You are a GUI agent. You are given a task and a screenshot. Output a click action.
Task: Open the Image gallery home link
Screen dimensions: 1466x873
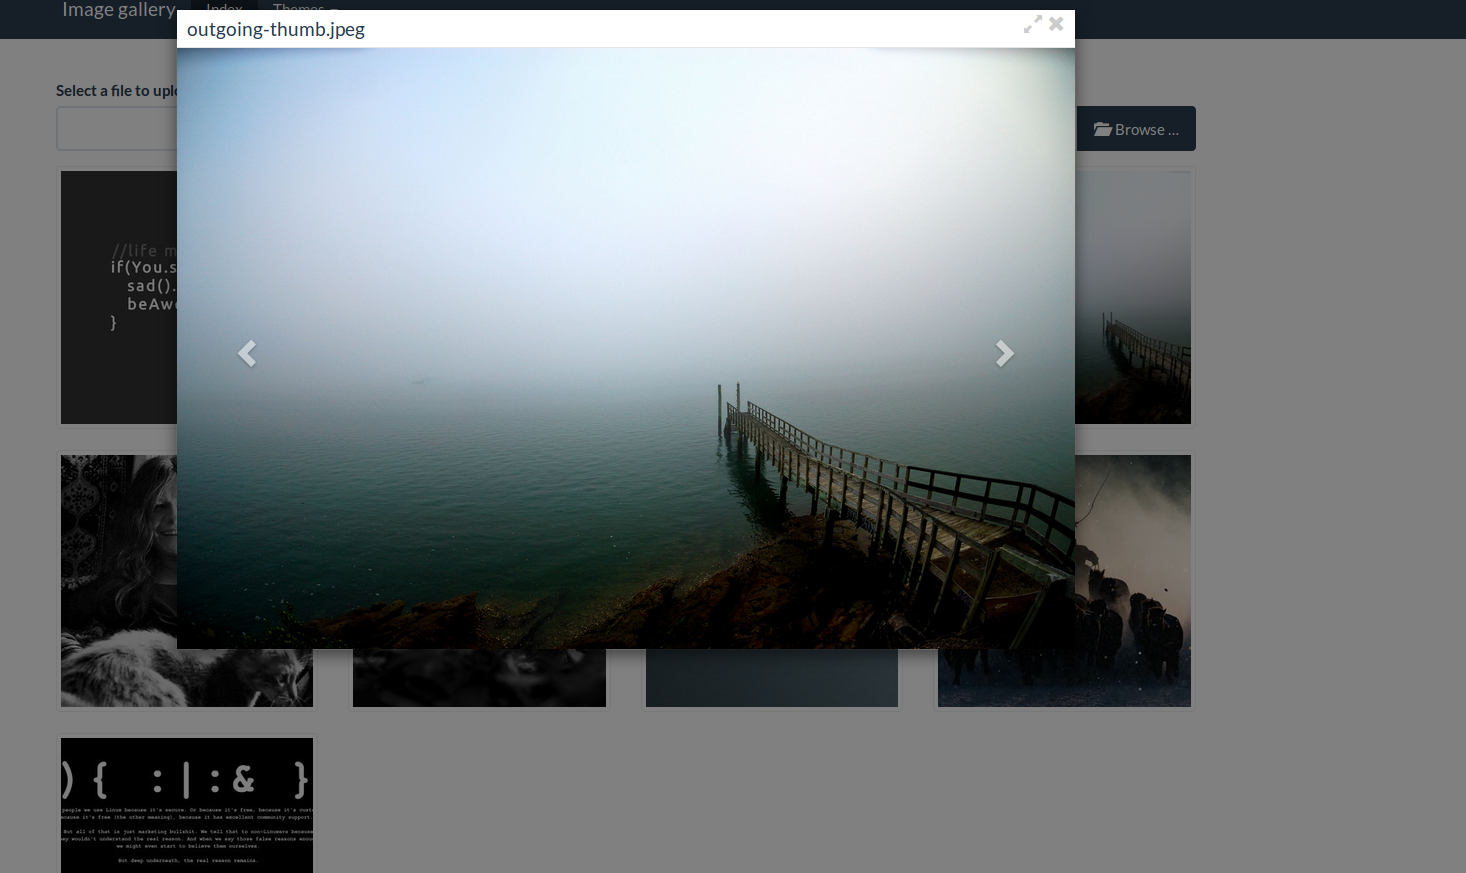coord(119,10)
